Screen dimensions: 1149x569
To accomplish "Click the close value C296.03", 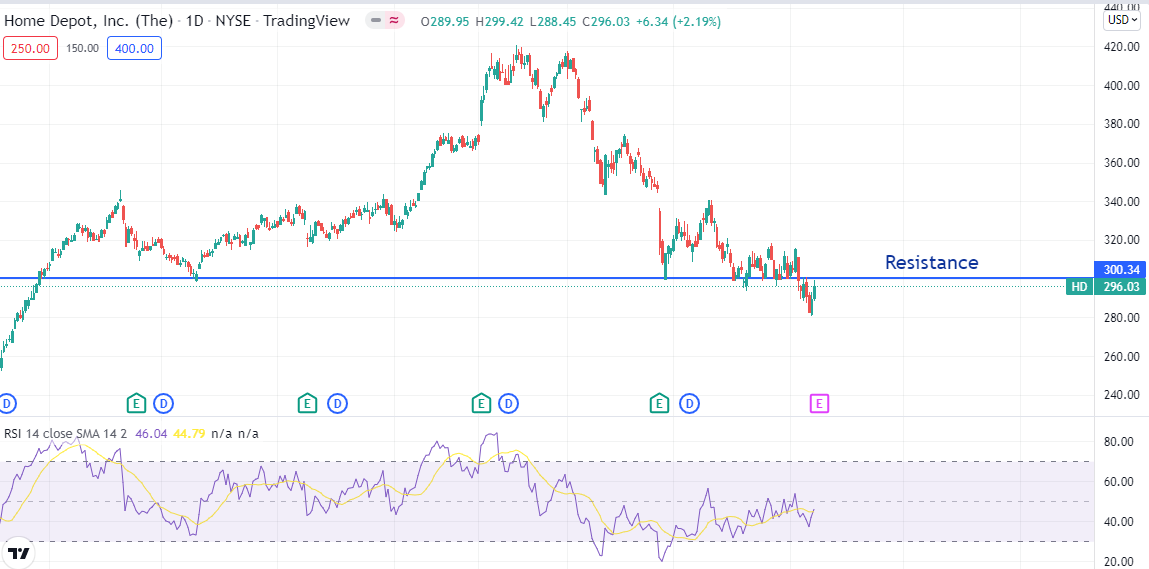I will [605, 22].
